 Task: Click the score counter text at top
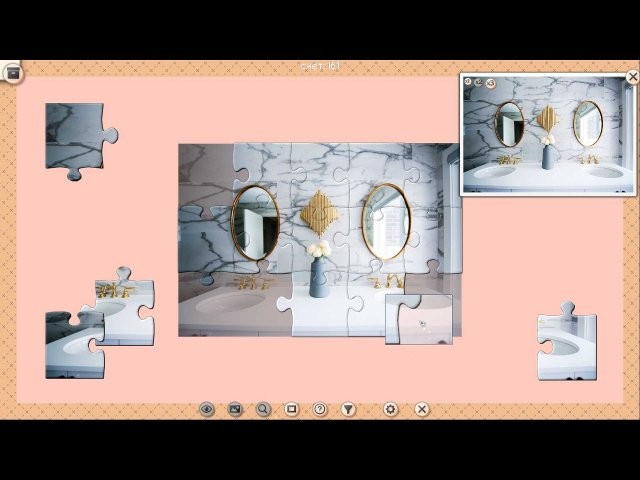(x=320, y=67)
